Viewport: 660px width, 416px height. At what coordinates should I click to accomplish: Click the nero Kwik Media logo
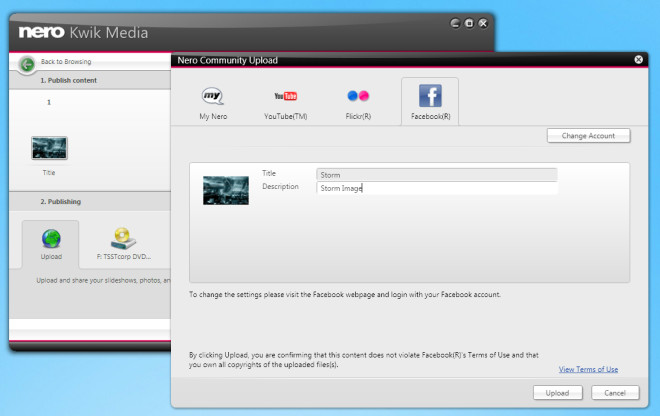83,32
